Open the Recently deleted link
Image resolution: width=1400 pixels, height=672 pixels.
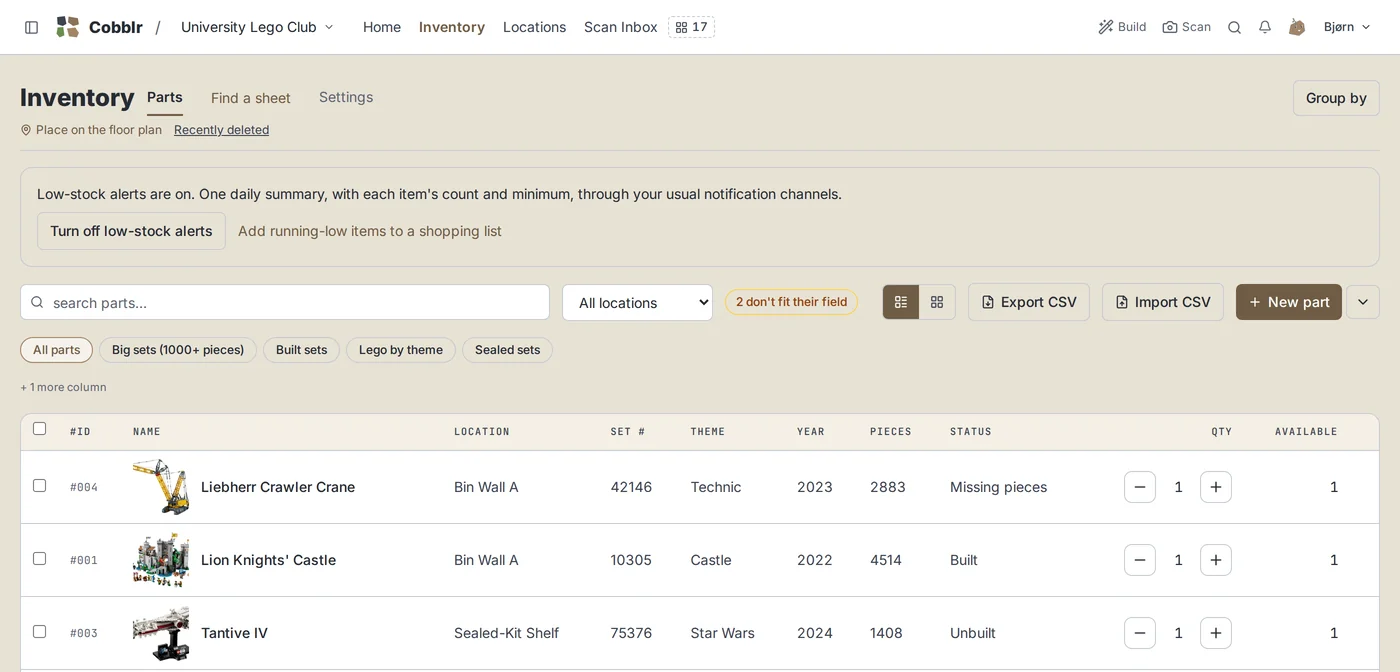[x=221, y=130]
